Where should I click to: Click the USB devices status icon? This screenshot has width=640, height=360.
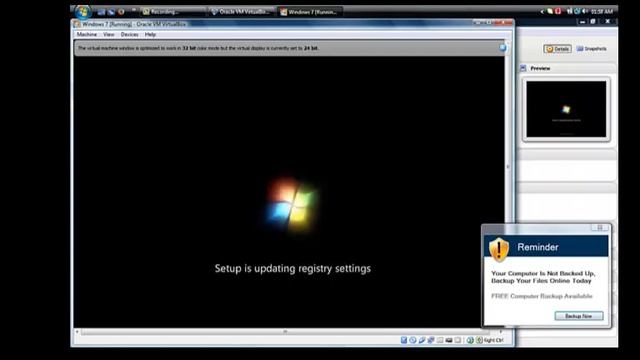[422, 340]
